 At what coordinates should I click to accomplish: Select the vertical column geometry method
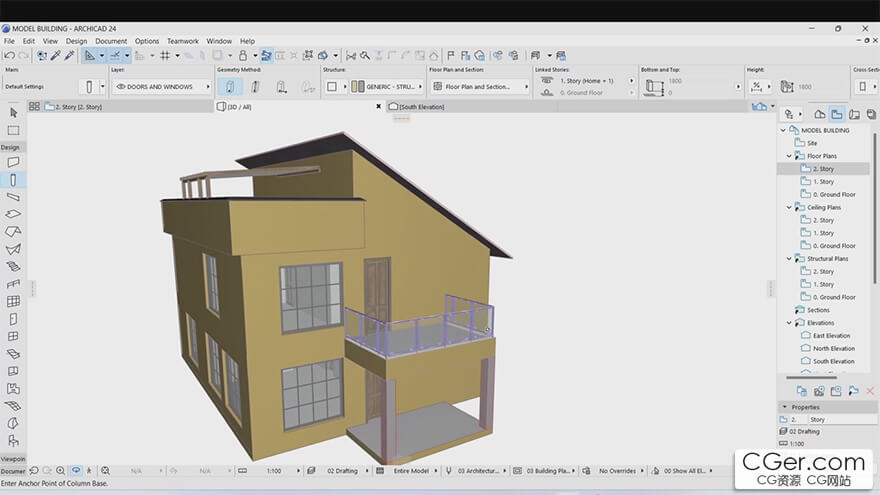[230, 87]
